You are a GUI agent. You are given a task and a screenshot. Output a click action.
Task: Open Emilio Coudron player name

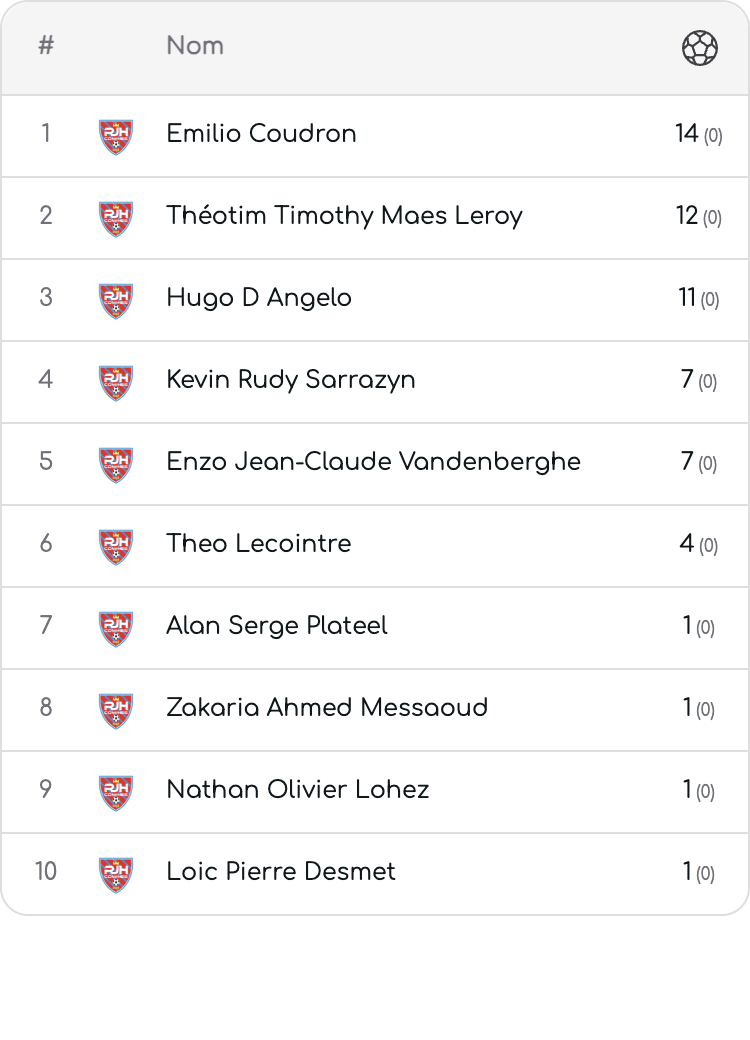tap(261, 133)
